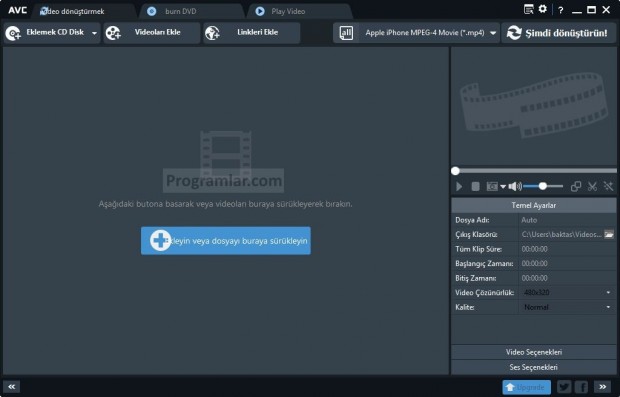The image size is (620, 397).
Task: Click the preview seek bar handle
Action: [456, 171]
